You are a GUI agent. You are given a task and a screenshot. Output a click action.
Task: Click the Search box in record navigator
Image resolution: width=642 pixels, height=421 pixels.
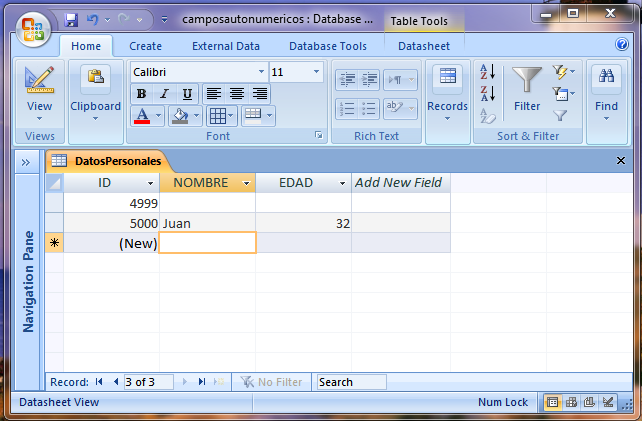pyautogui.click(x=350, y=381)
